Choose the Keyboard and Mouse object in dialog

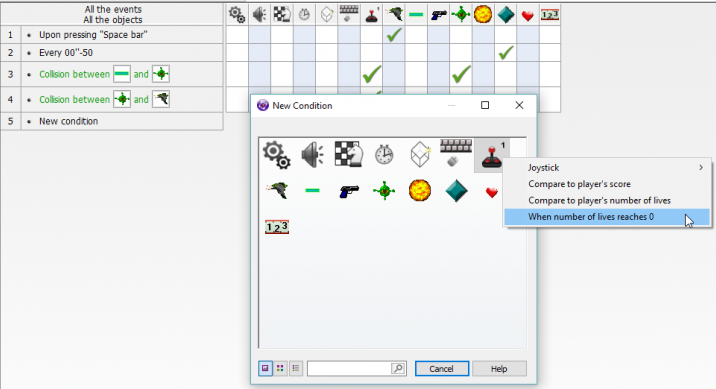pyautogui.click(x=455, y=153)
